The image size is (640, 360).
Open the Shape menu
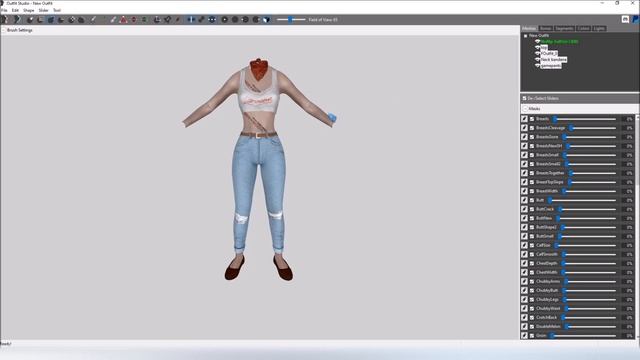(x=29, y=10)
